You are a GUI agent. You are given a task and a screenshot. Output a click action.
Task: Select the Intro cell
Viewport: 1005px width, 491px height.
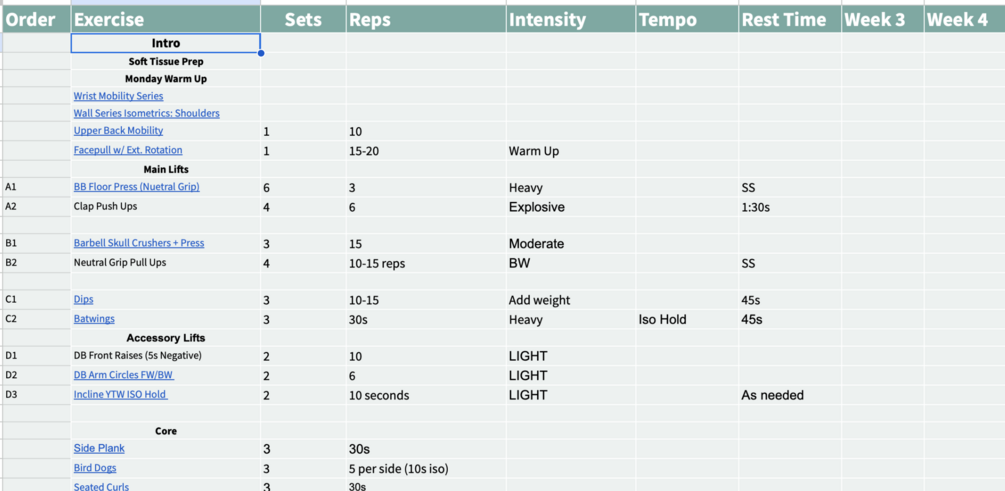point(165,43)
